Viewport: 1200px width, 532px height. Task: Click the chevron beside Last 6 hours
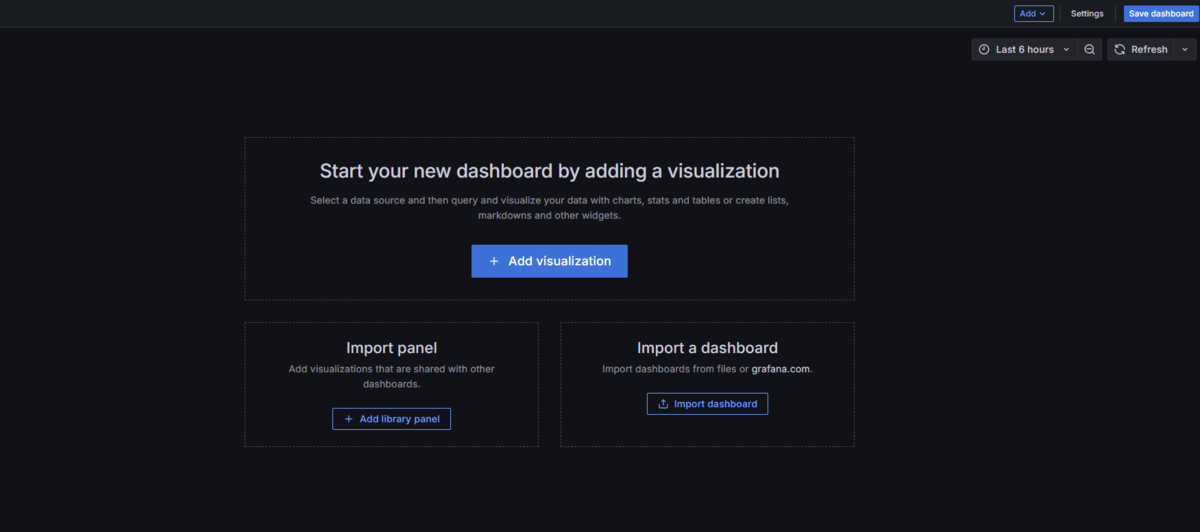(1066, 49)
